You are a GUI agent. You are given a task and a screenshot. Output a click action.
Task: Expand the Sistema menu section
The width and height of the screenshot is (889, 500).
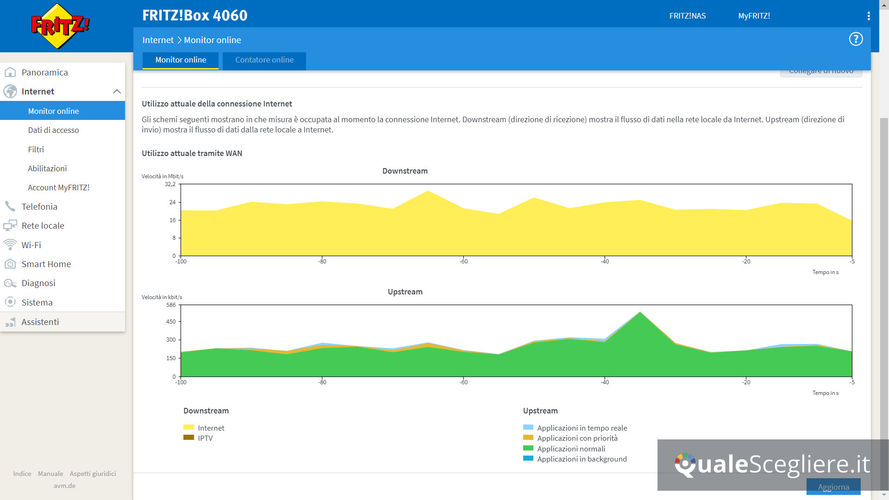[37, 302]
